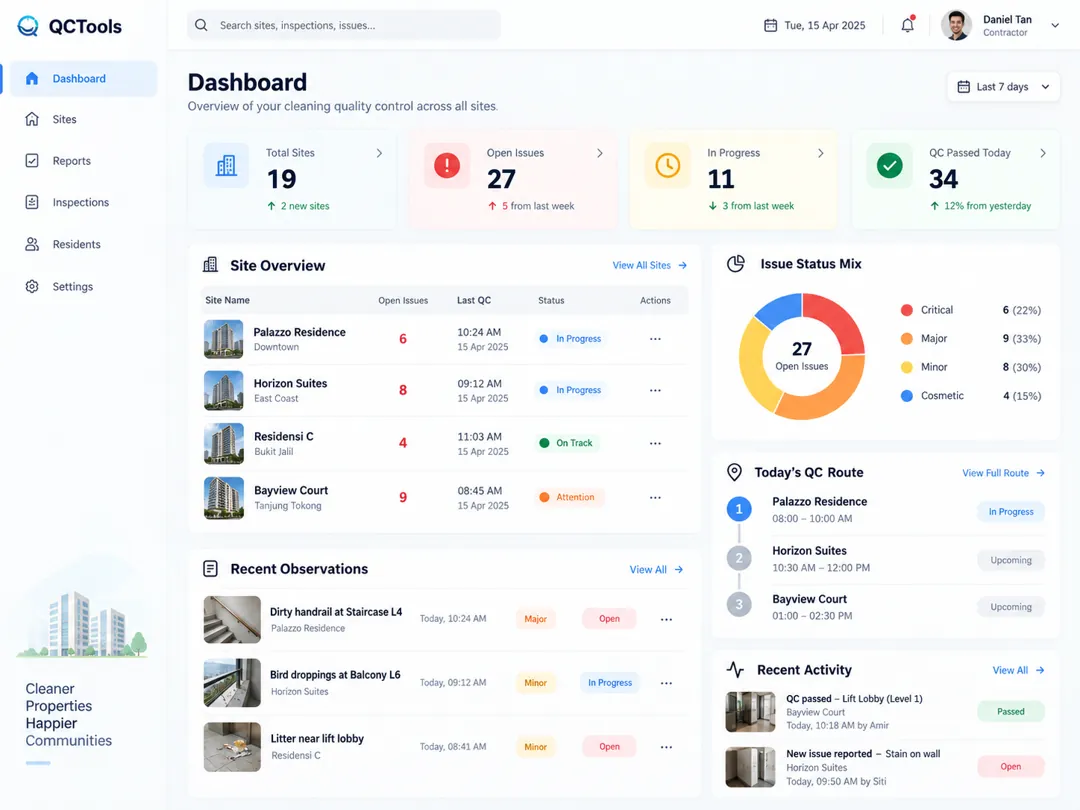Image resolution: width=1080 pixels, height=810 pixels.
Task: Click the Passed badge on Lift Lobby activity
Action: click(x=1010, y=712)
